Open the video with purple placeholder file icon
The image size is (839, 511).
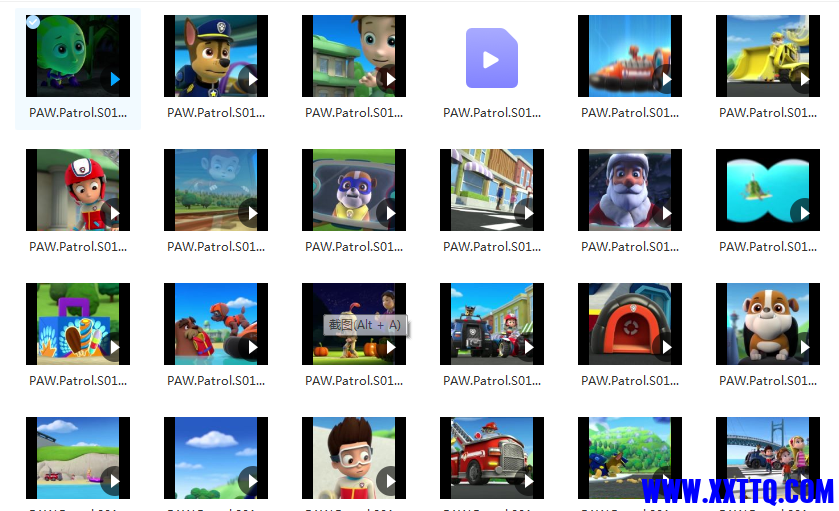(492, 58)
